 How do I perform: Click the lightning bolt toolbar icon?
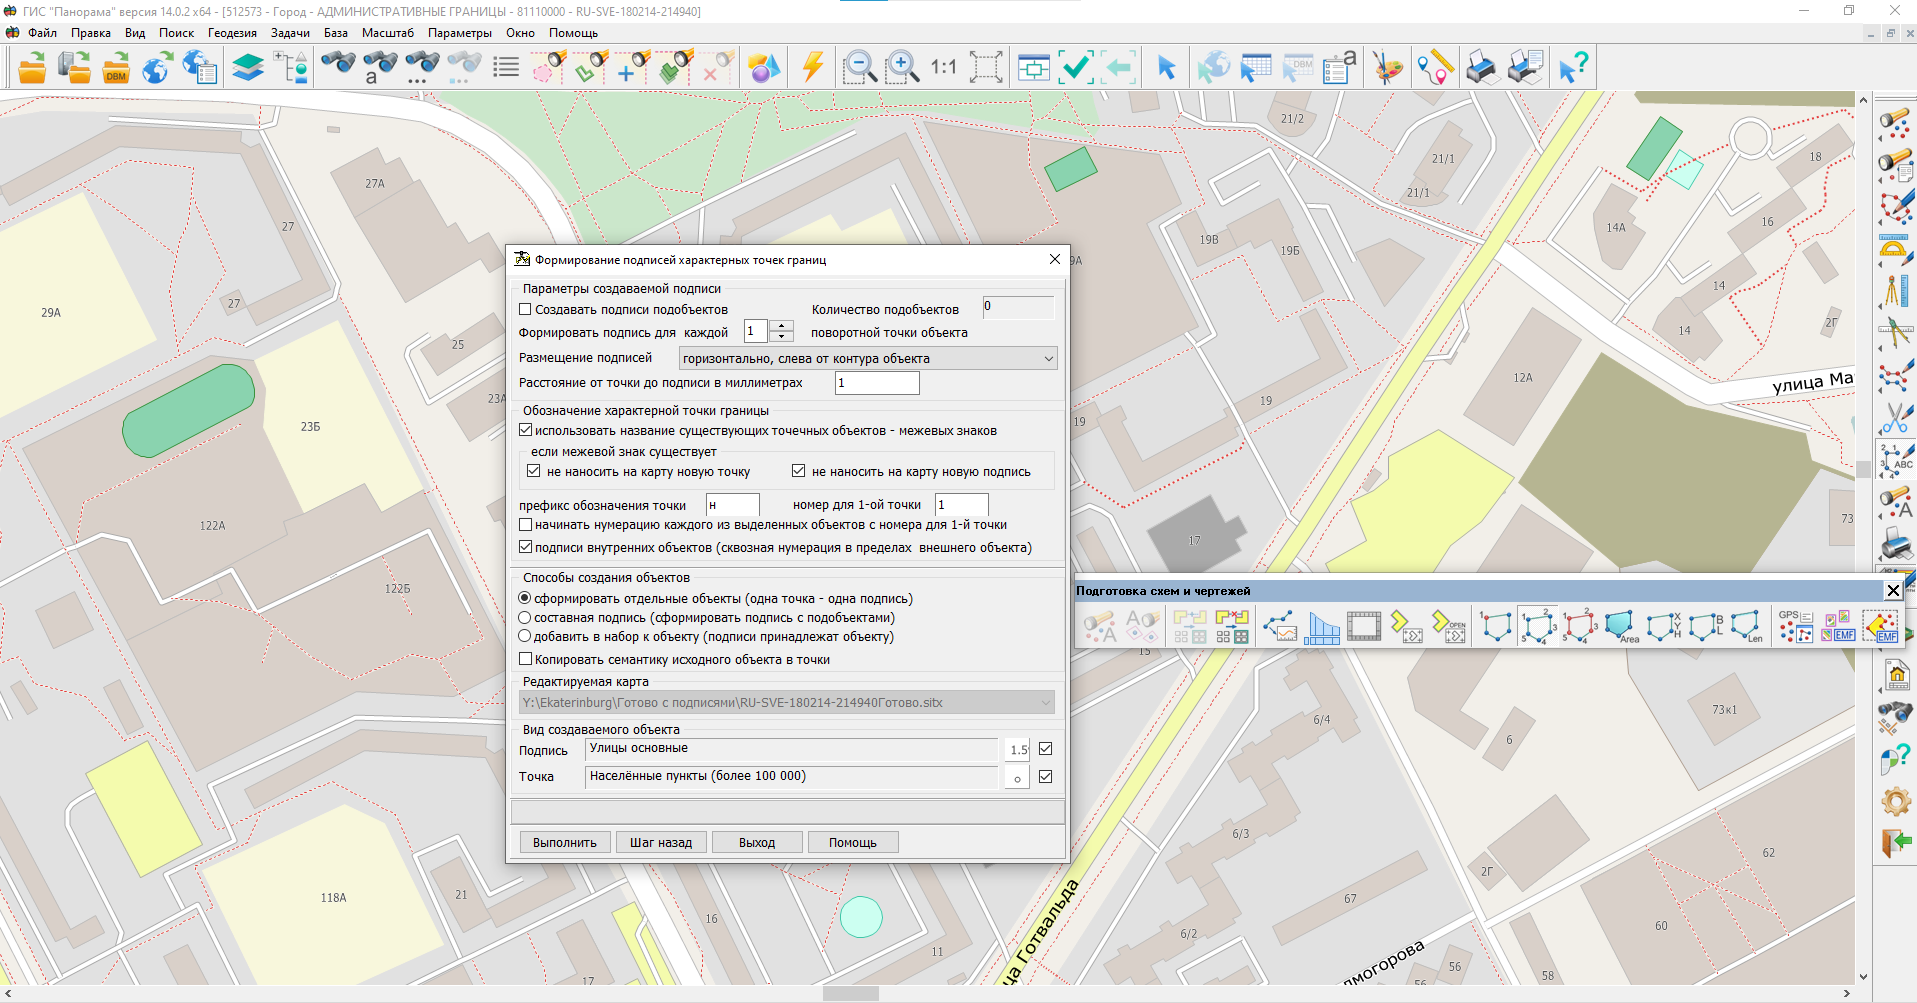[813, 68]
